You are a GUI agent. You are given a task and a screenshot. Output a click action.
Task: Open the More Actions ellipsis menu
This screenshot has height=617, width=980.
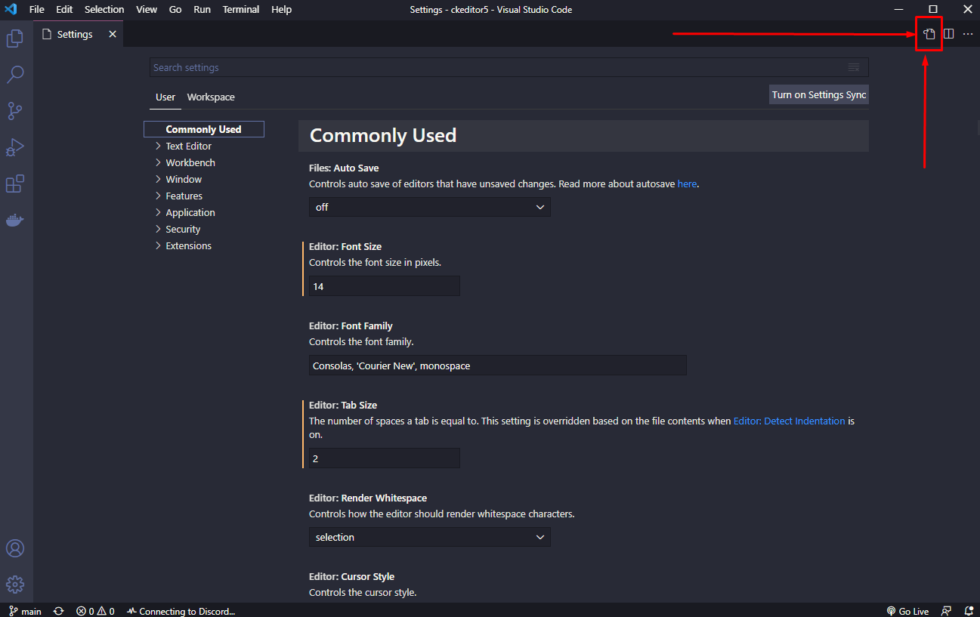coord(968,34)
